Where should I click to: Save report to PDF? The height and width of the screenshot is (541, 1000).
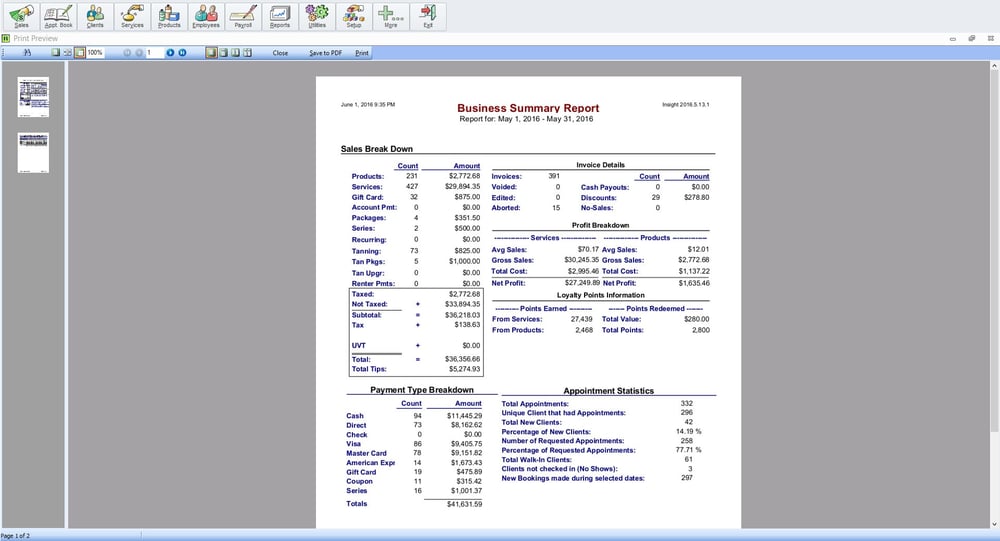tap(325, 53)
